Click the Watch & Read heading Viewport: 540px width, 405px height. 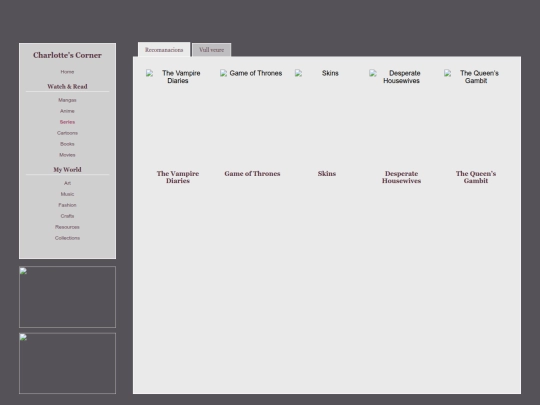coord(68,86)
